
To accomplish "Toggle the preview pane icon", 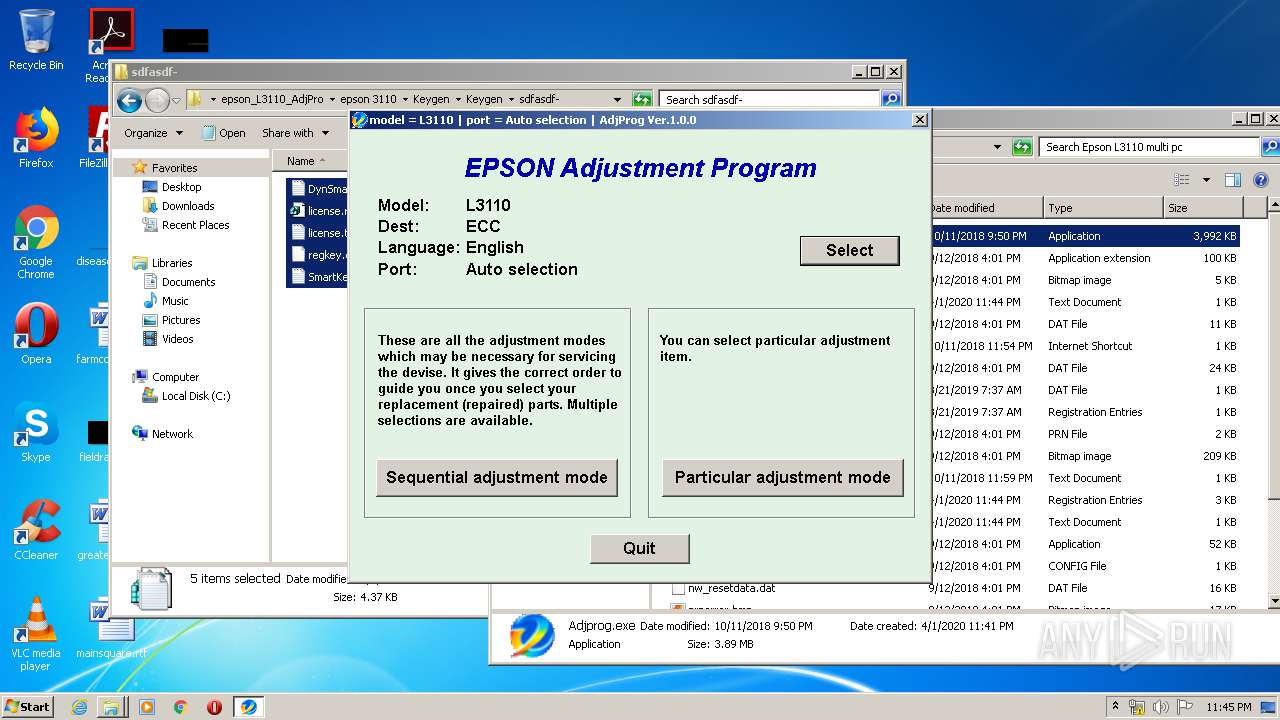I will pos(1233,180).
